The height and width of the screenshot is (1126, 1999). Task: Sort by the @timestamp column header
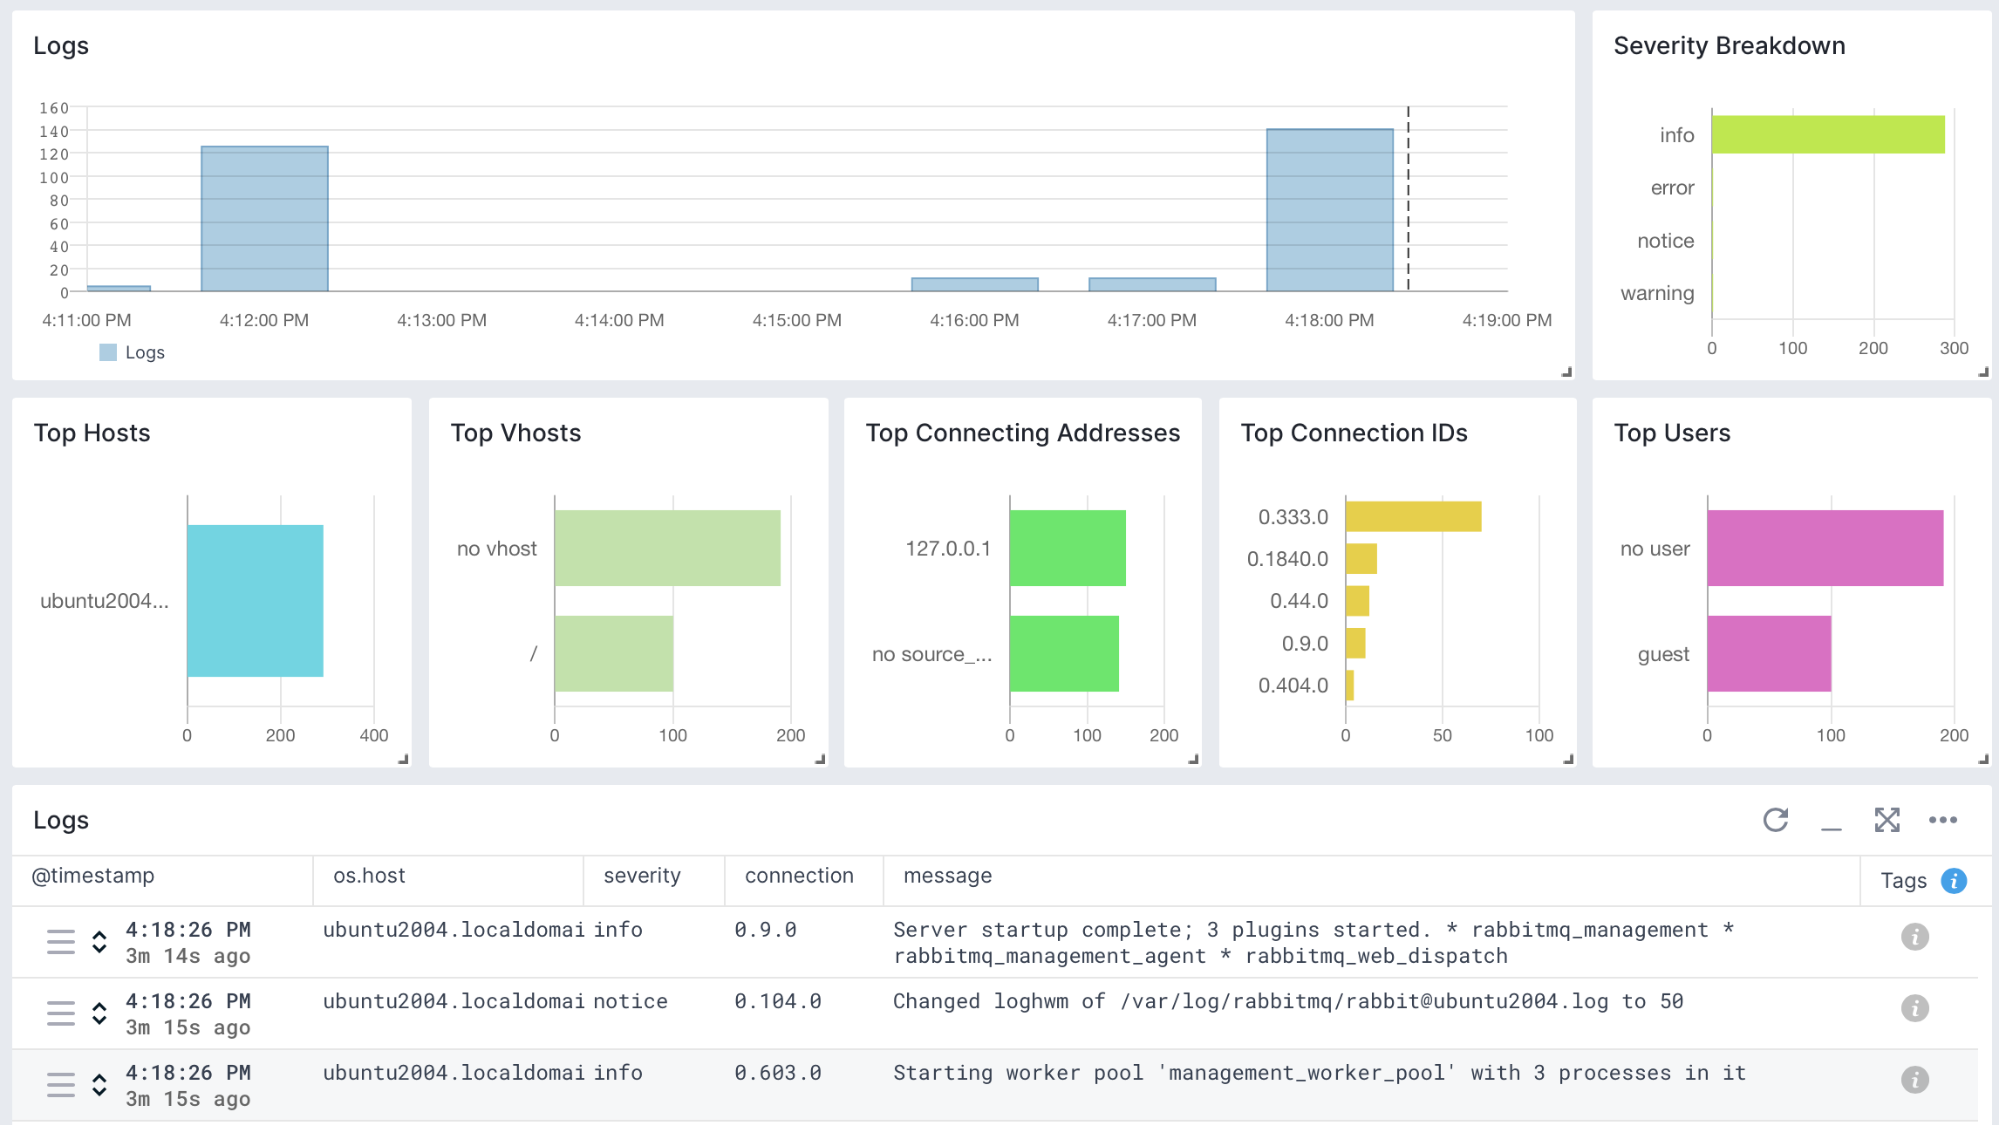coord(93,876)
